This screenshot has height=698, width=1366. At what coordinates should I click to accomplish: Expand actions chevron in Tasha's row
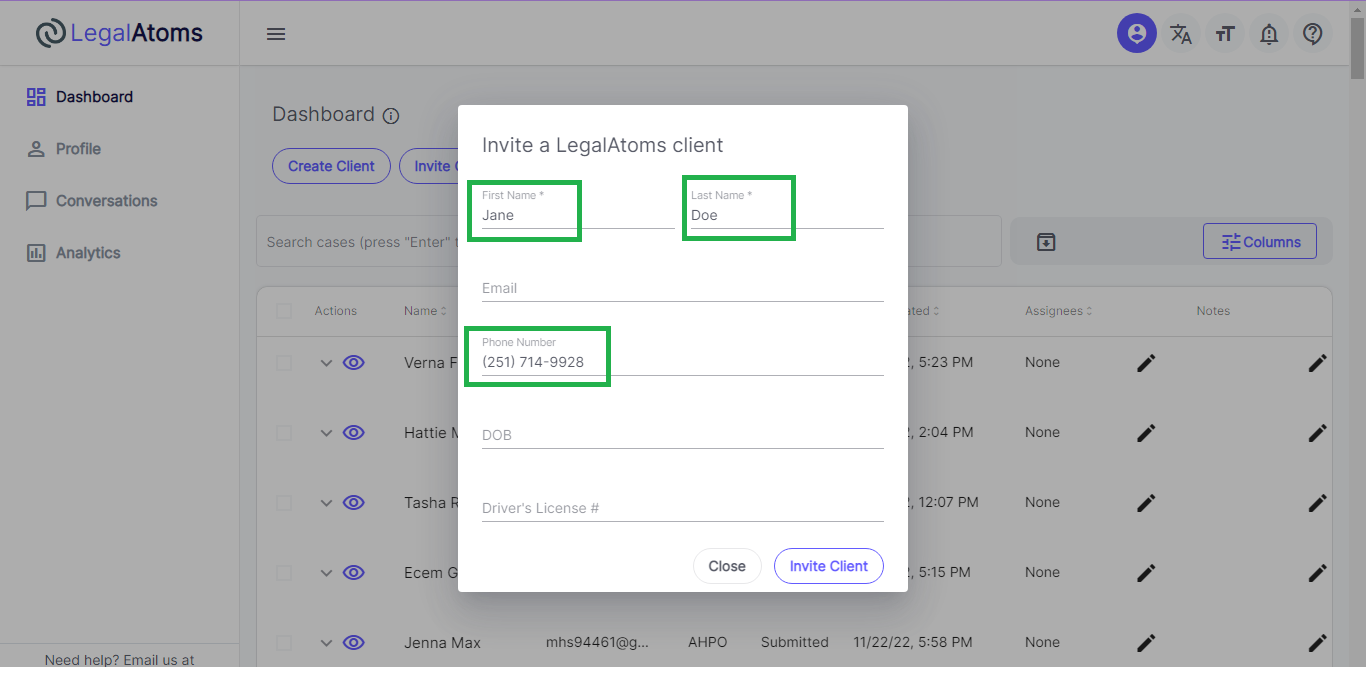326,503
